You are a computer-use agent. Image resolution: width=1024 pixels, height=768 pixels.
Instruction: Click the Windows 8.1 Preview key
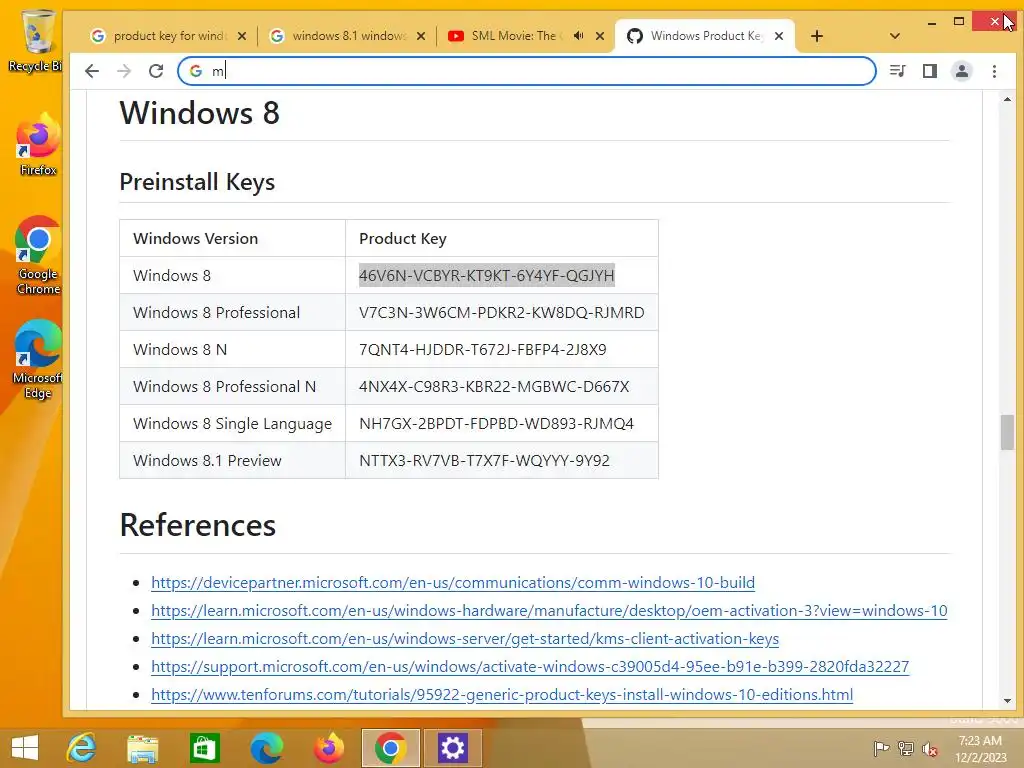[x=484, y=460]
